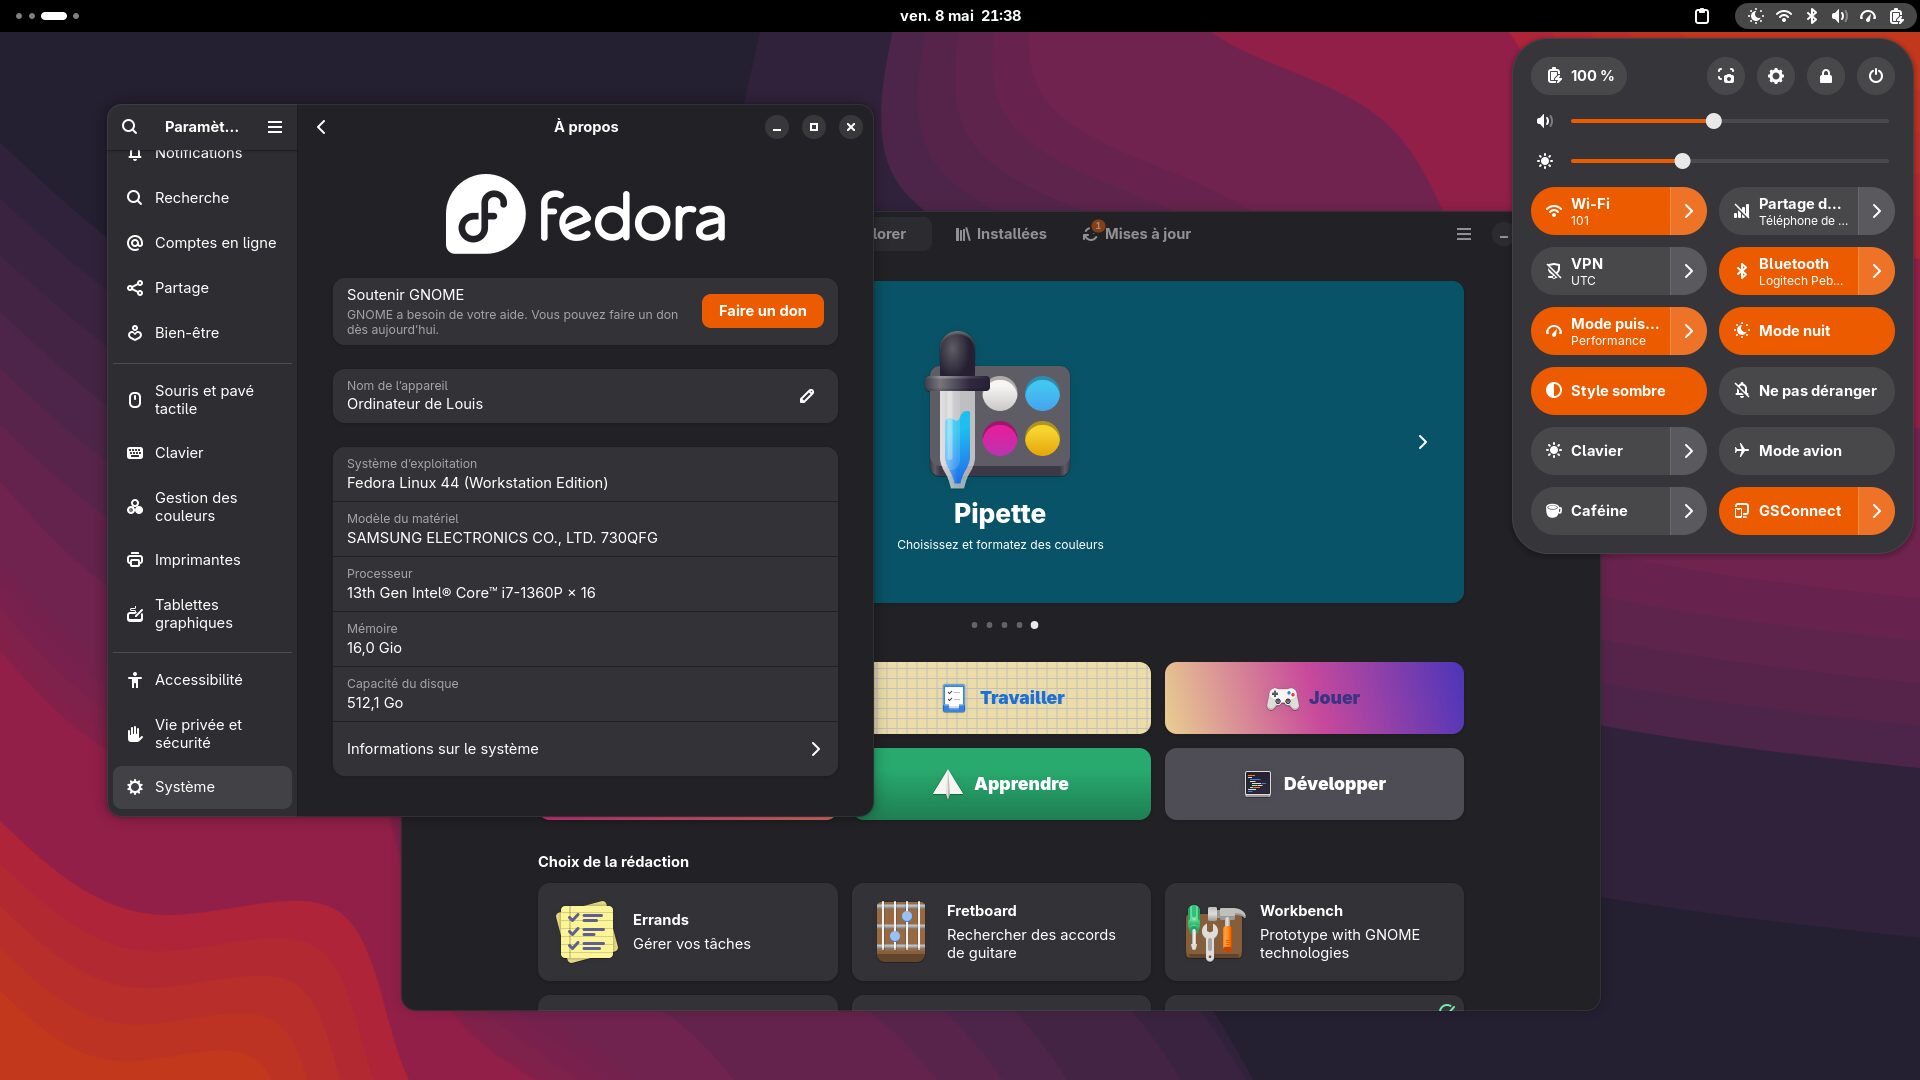Viewport: 1920px width, 1080px height.
Task: Toggle Bluetooth quick setting
Action: [1788, 271]
